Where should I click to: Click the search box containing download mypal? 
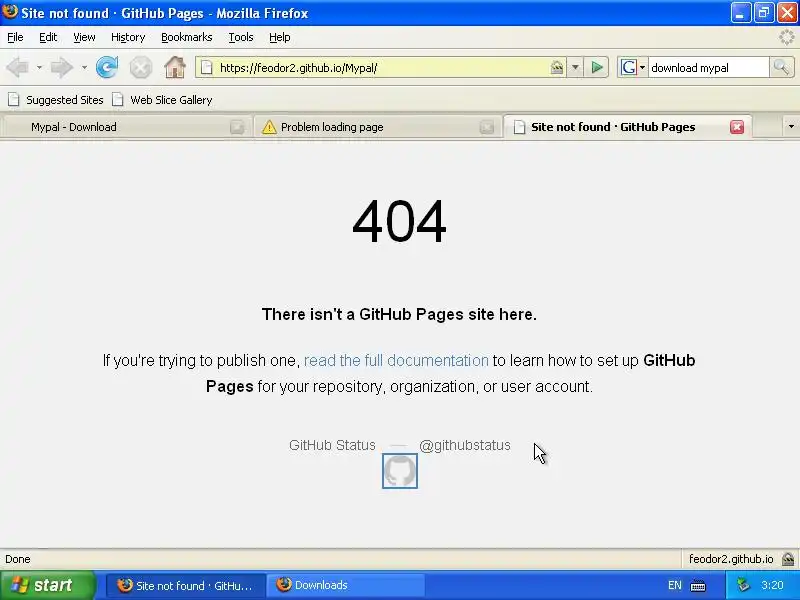pos(708,67)
